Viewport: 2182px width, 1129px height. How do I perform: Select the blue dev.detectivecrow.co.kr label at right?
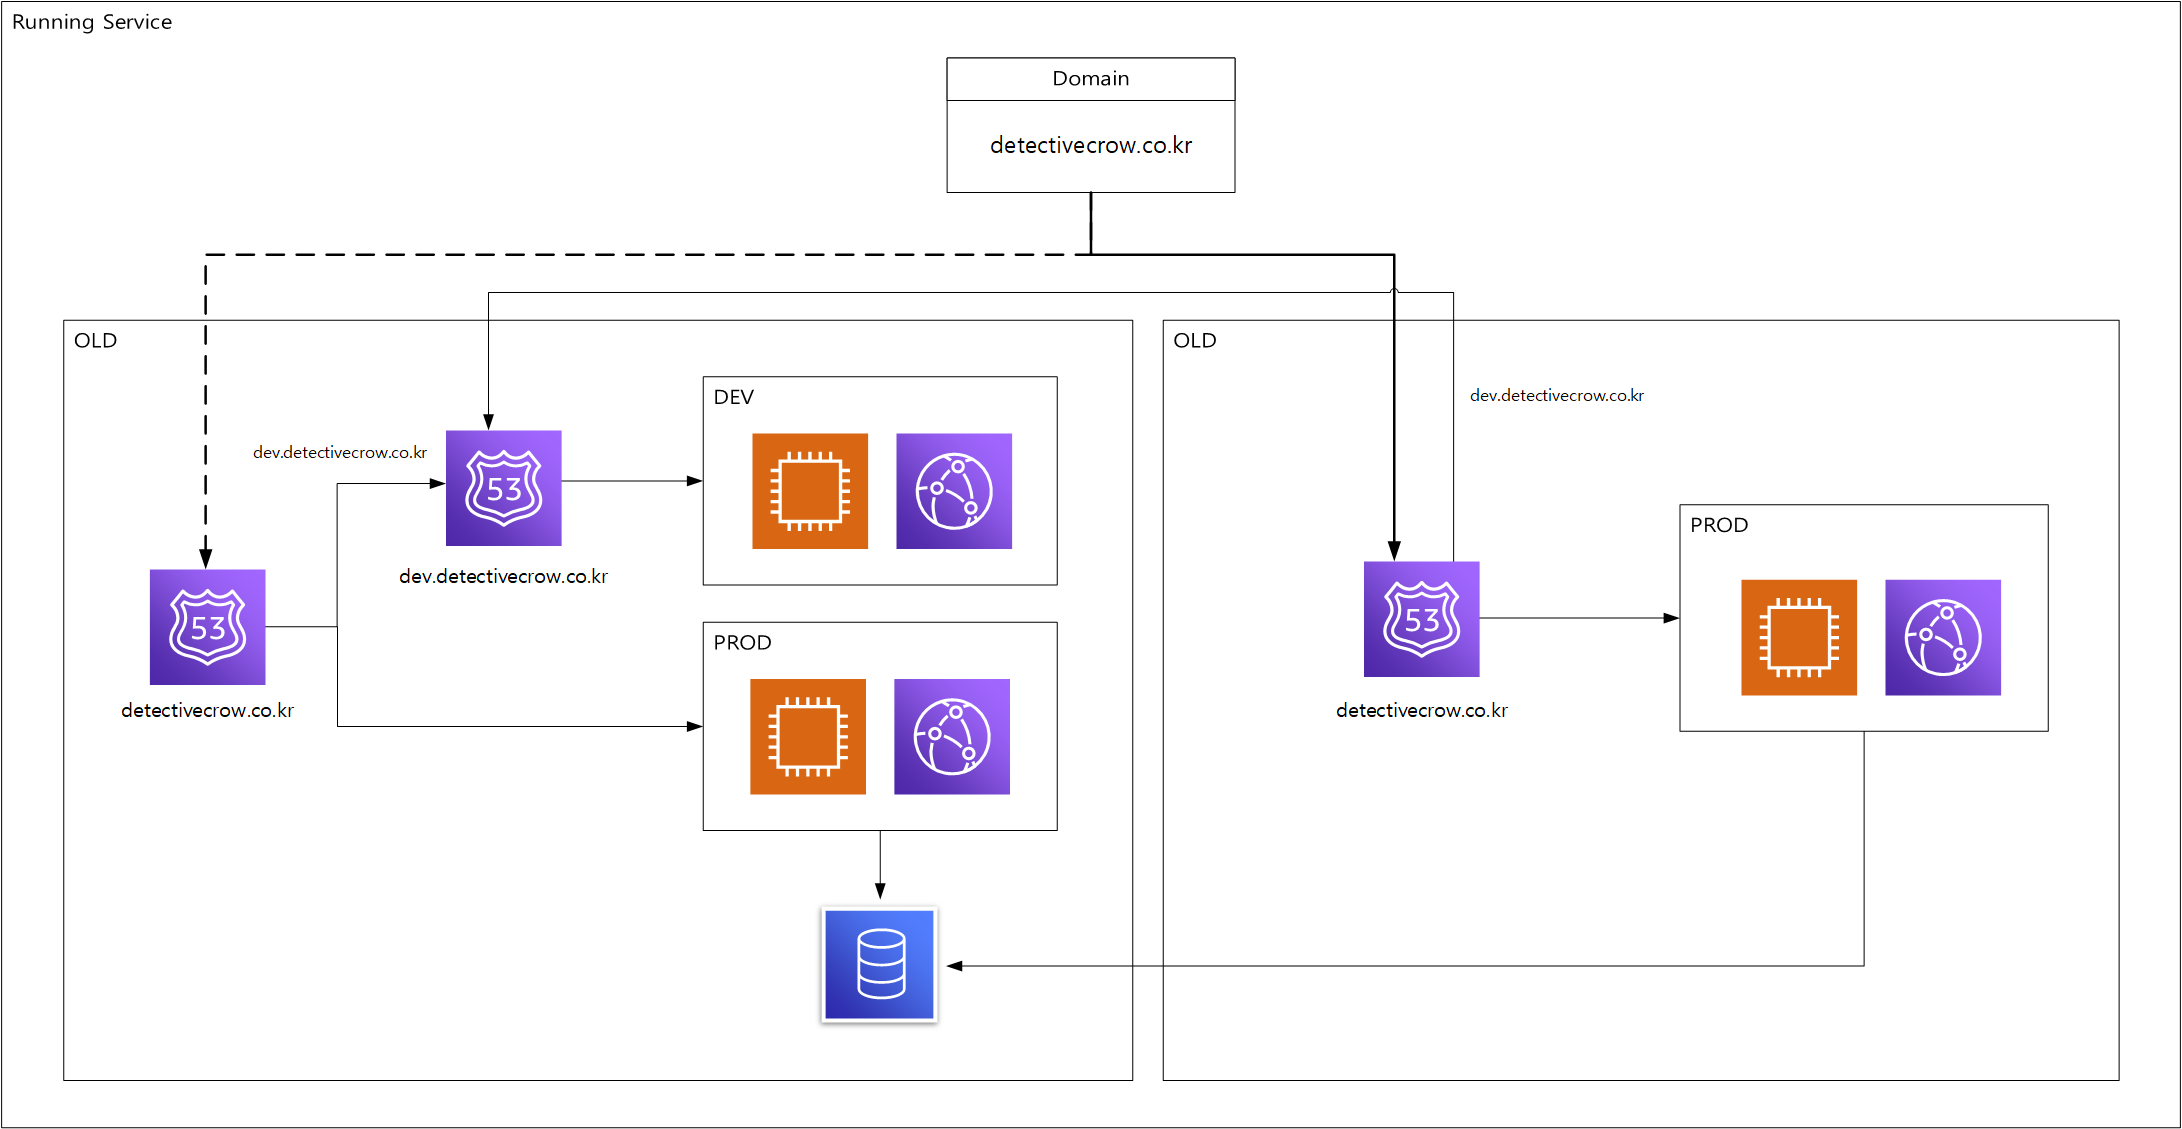[x=1556, y=396]
